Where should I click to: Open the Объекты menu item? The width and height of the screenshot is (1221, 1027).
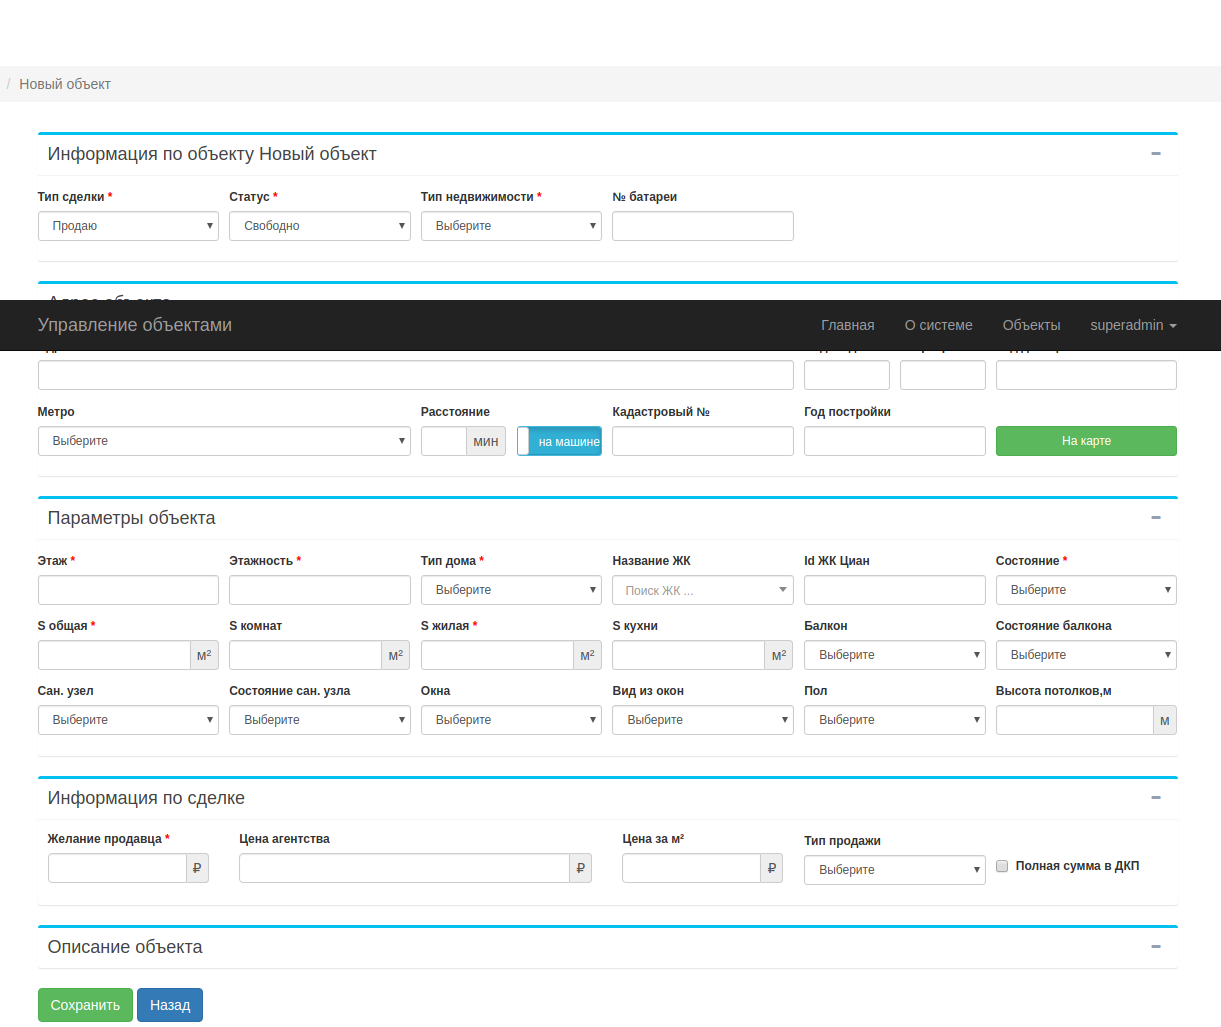pyautogui.click(x=1031, y=325)
